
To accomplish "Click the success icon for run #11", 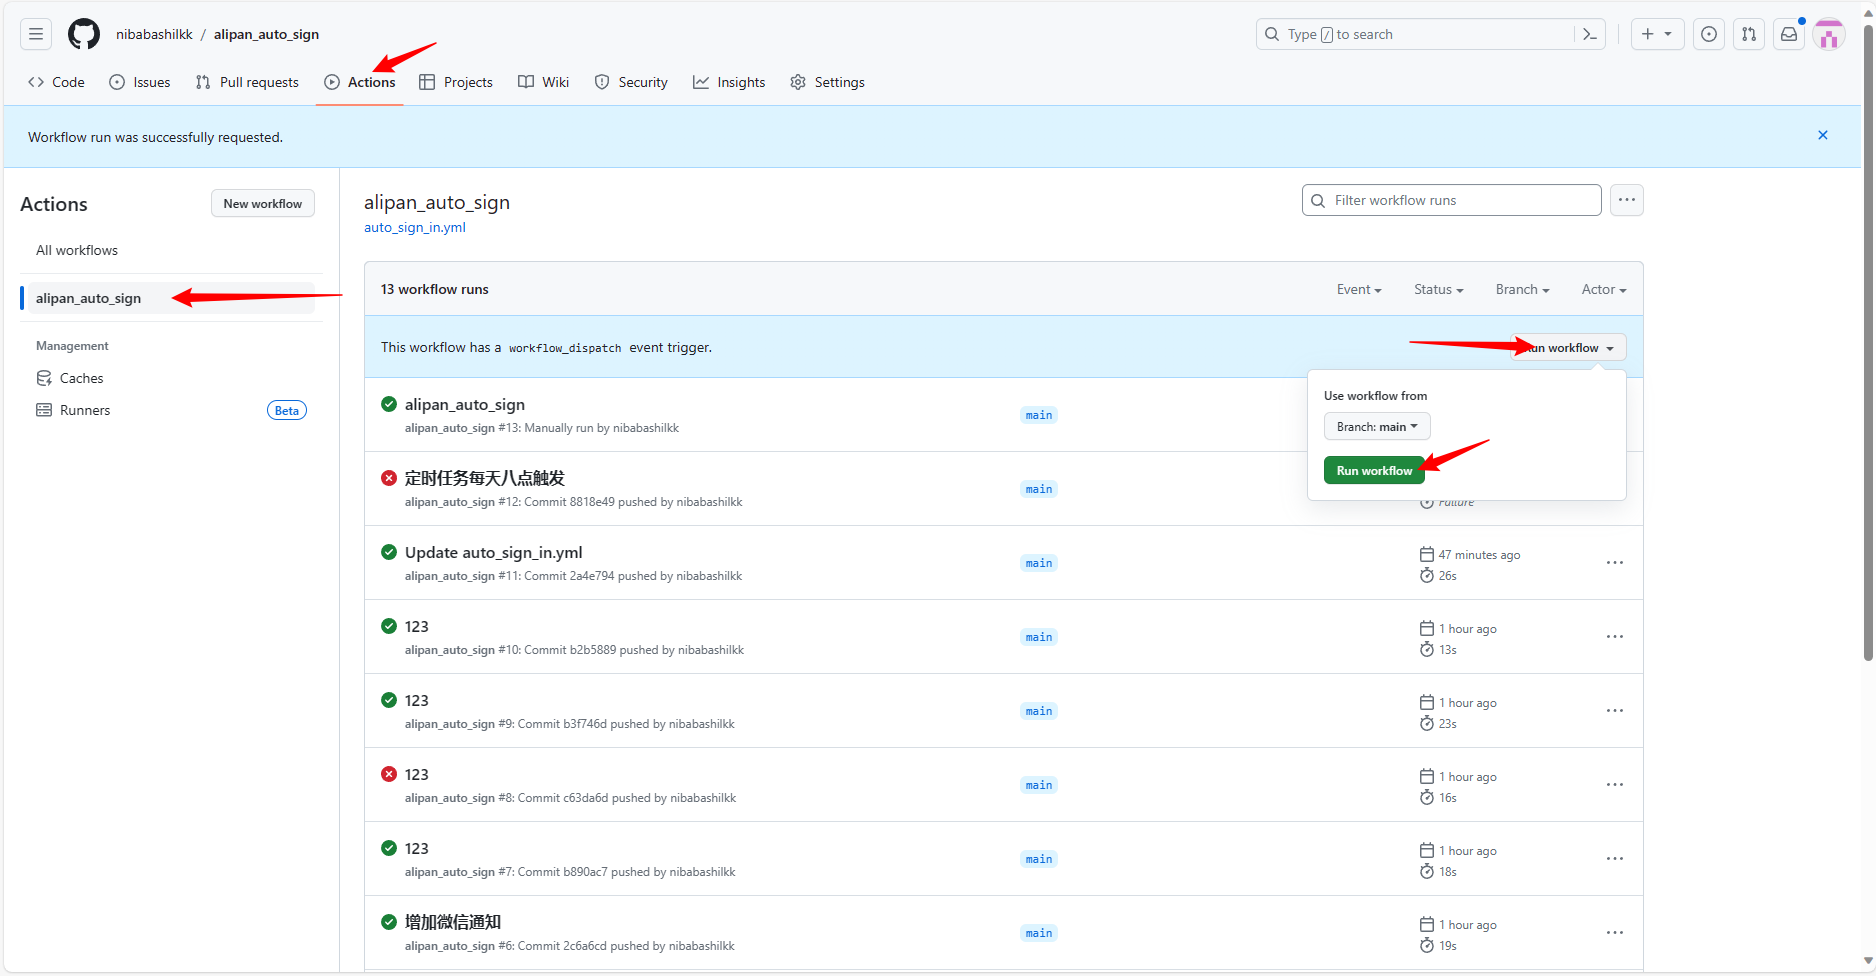I will (389, 552).
